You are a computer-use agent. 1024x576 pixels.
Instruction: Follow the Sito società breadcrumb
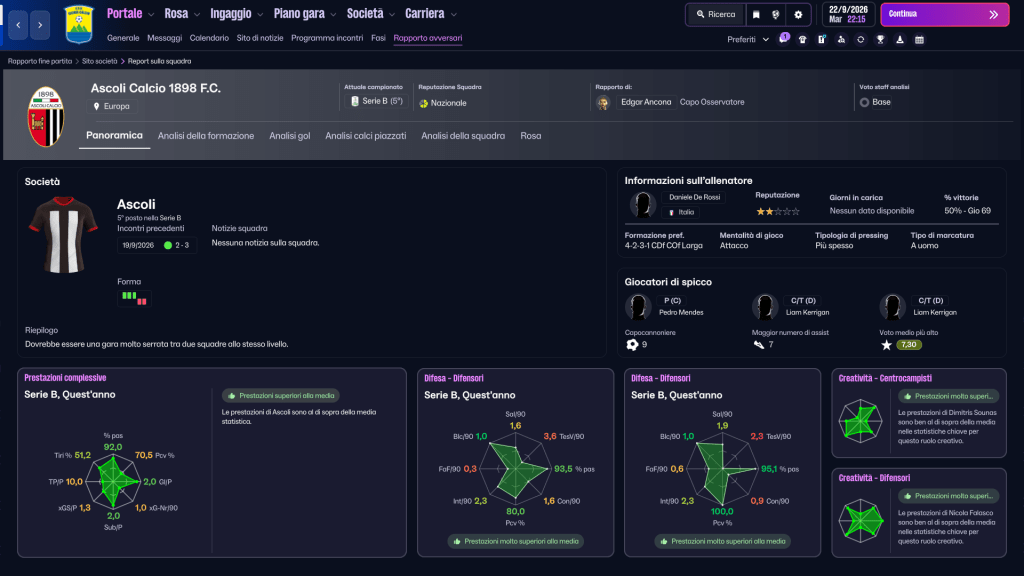coord(99,61)
